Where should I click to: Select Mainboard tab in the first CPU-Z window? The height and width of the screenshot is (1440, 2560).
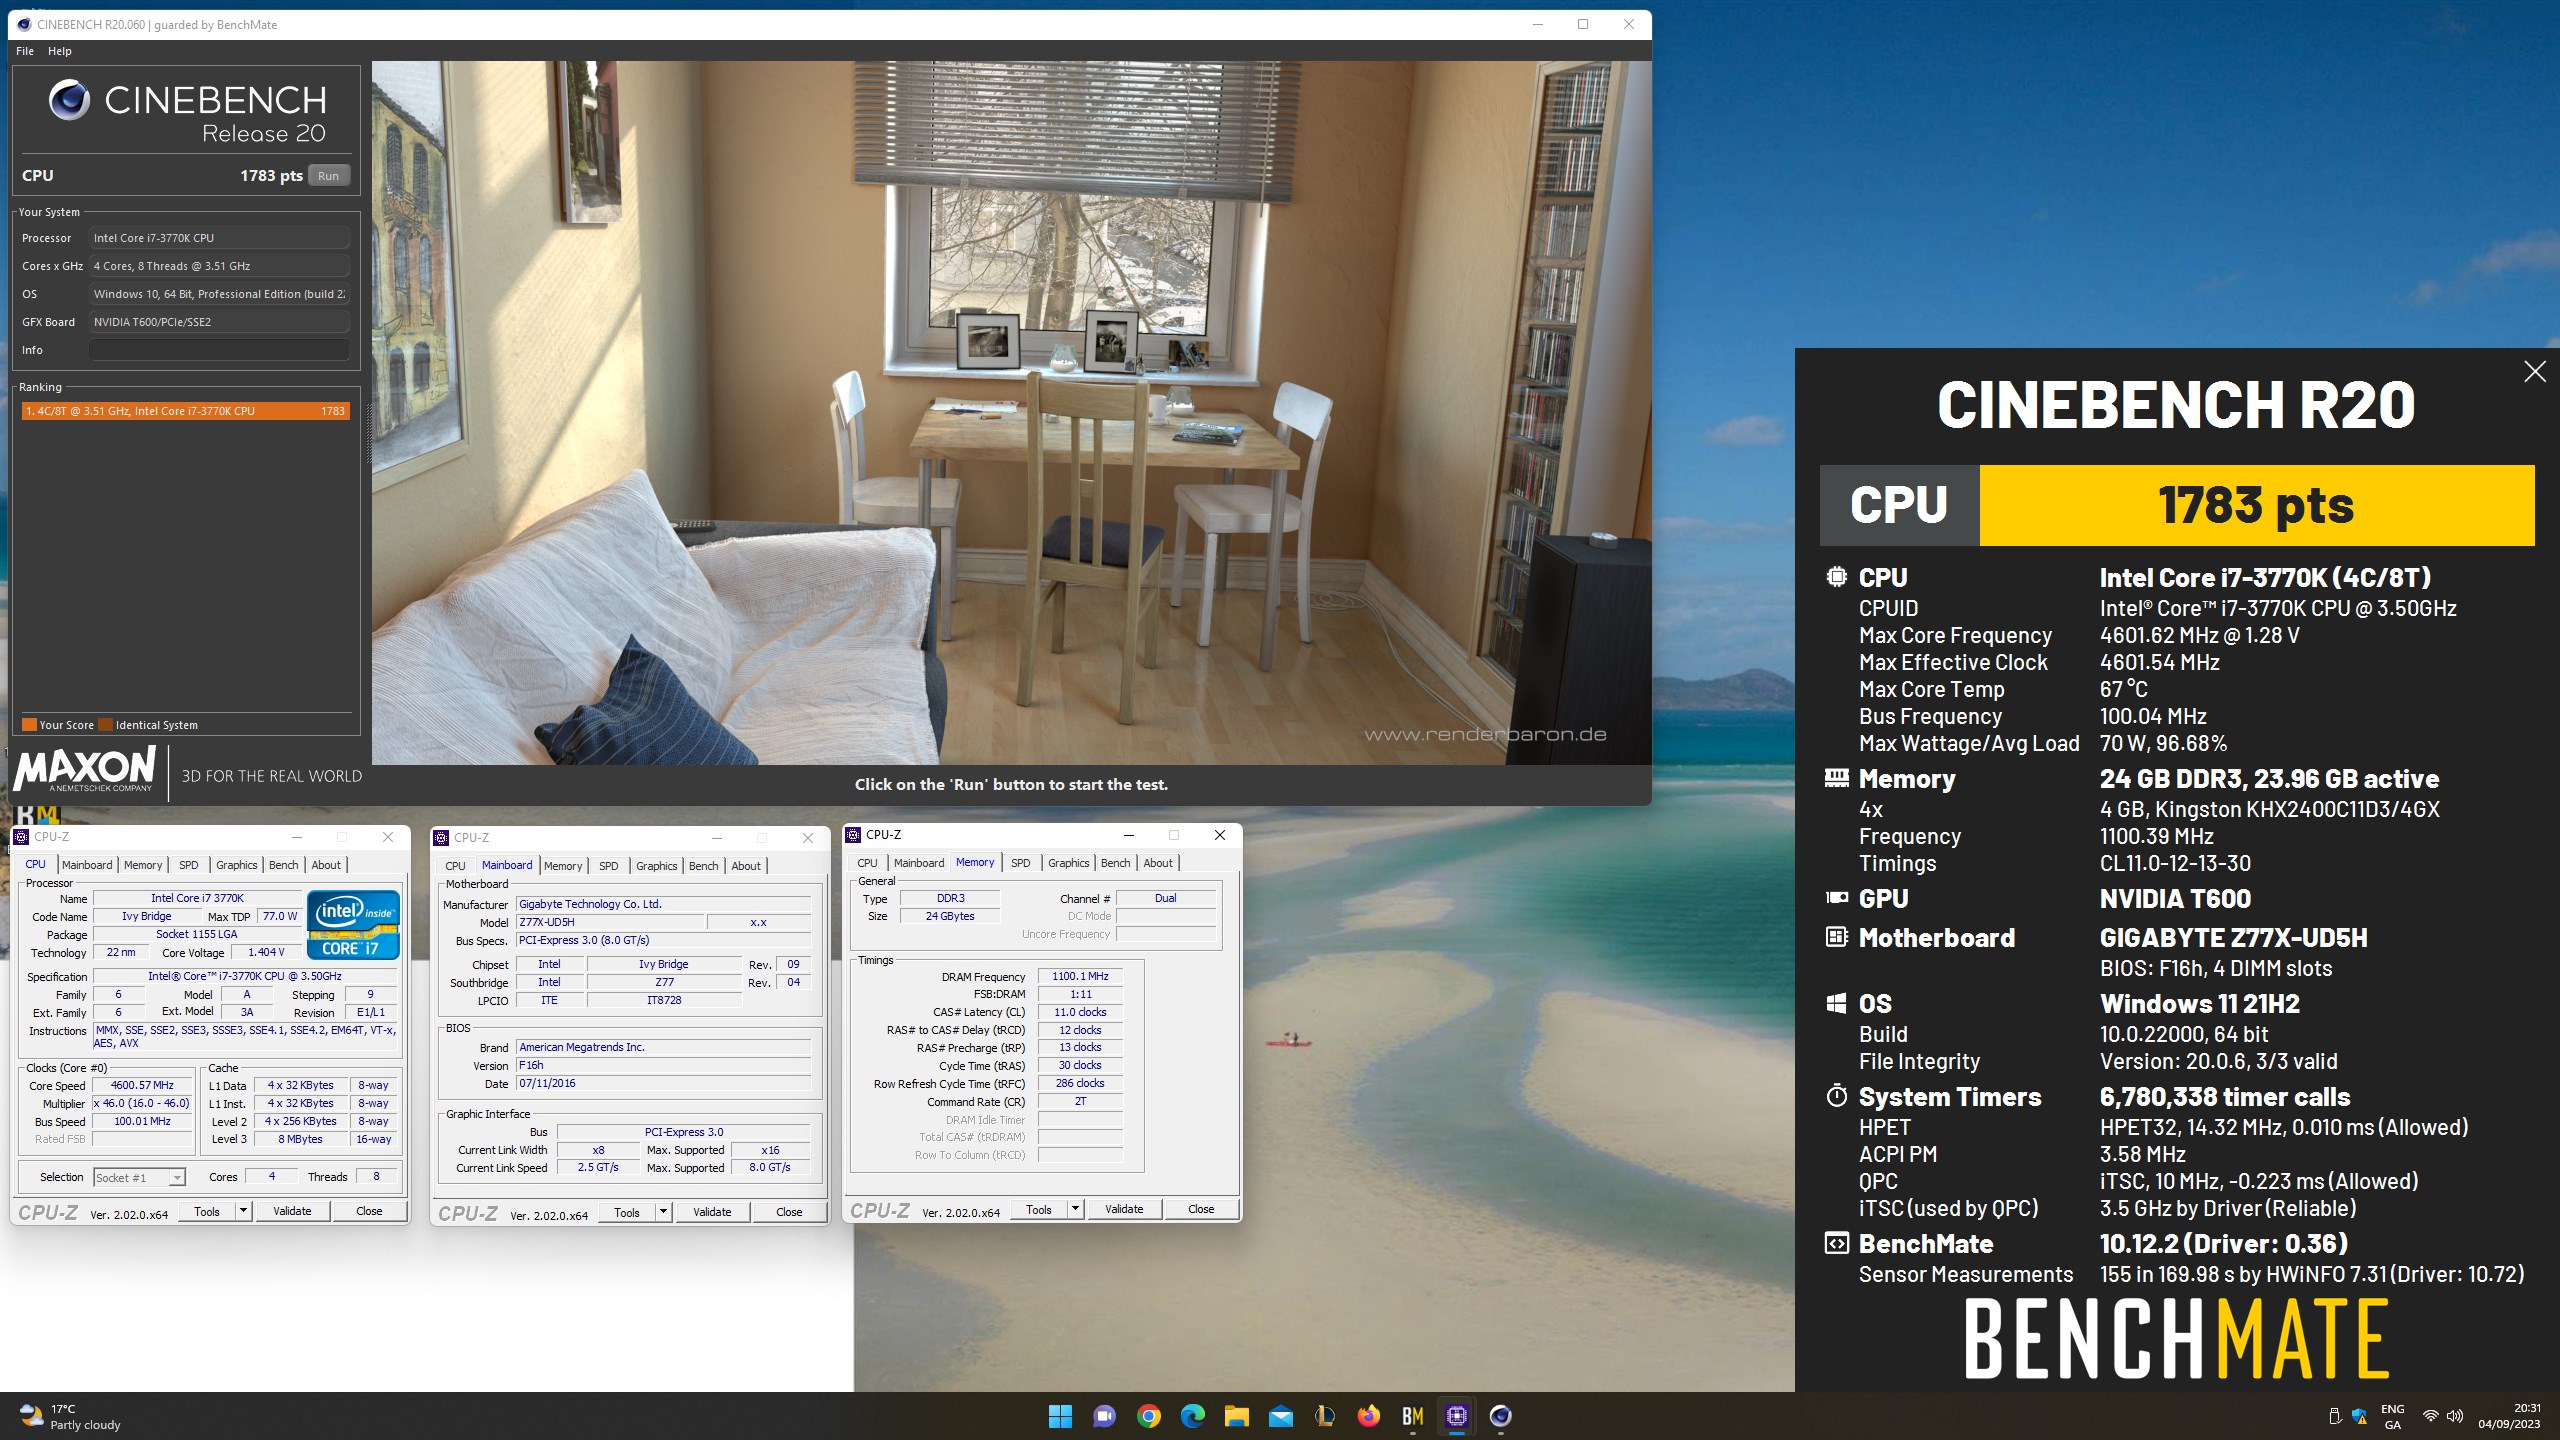pos(87,865)
